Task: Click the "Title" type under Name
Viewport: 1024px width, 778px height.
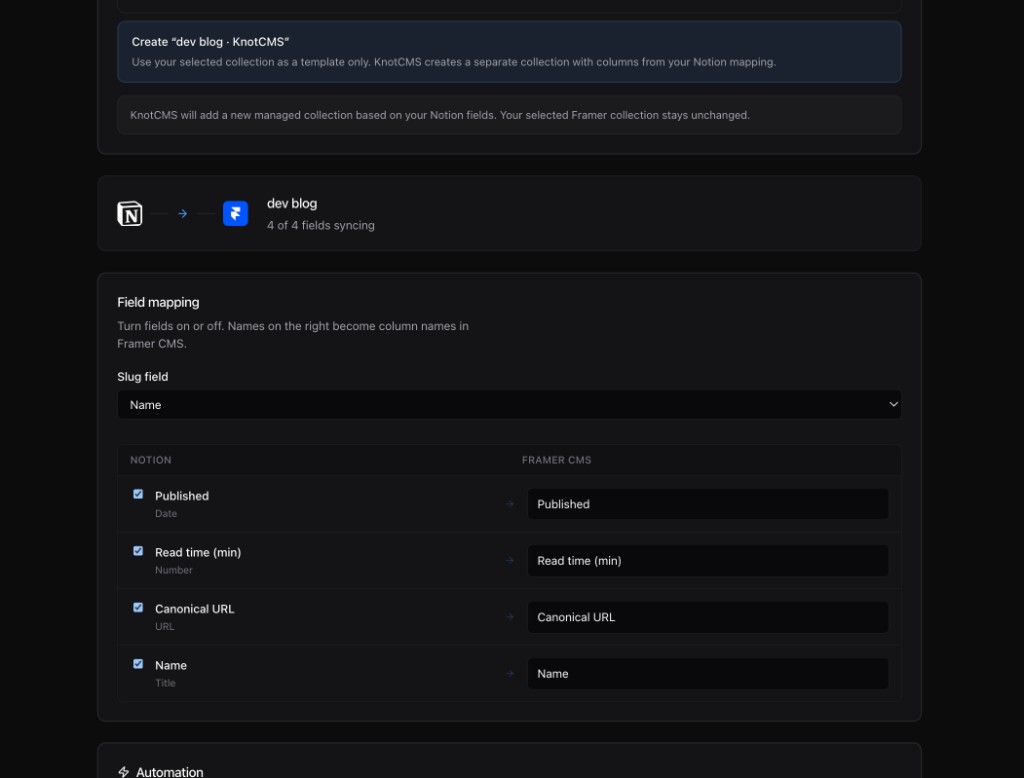Action: [165, 683]
